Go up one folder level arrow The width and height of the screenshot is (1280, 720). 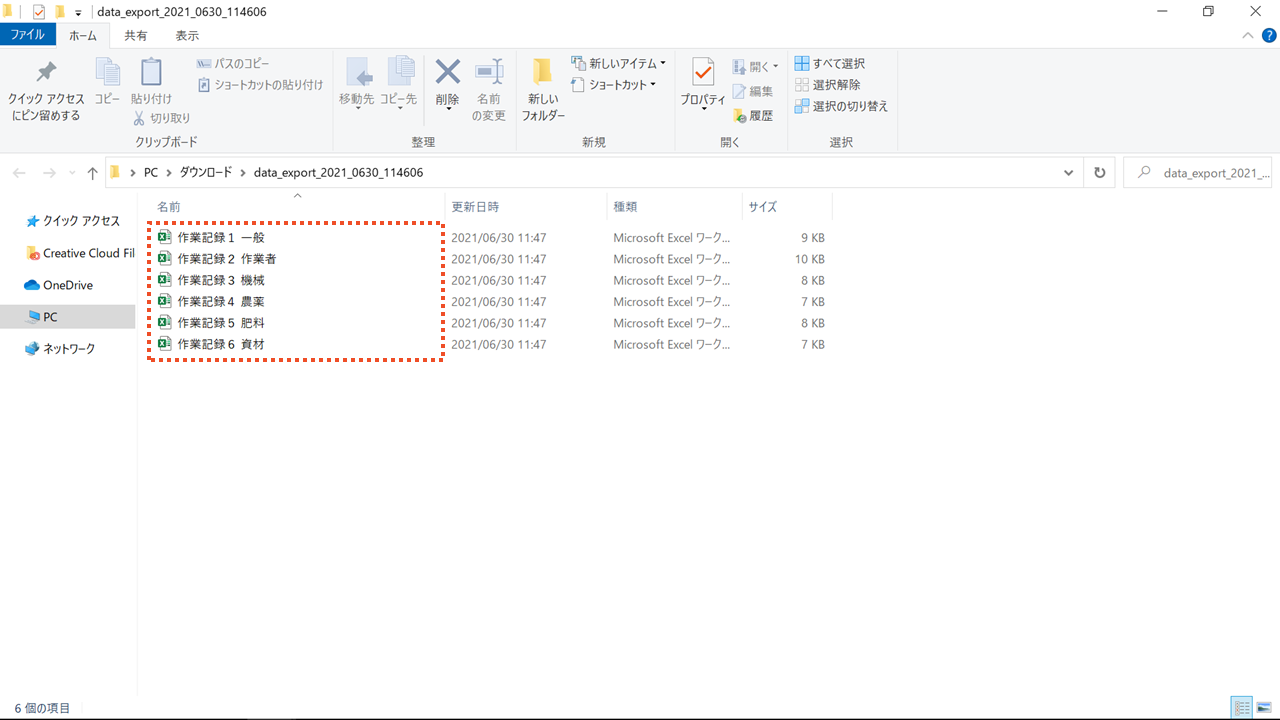coord(93,173)
